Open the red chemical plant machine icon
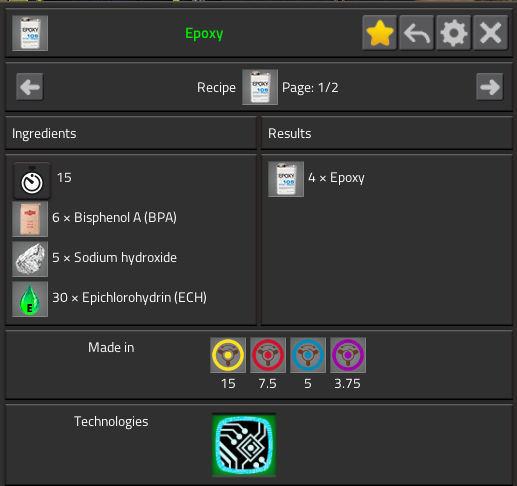The width and height of the screenshot is (517, 486). 268,355
